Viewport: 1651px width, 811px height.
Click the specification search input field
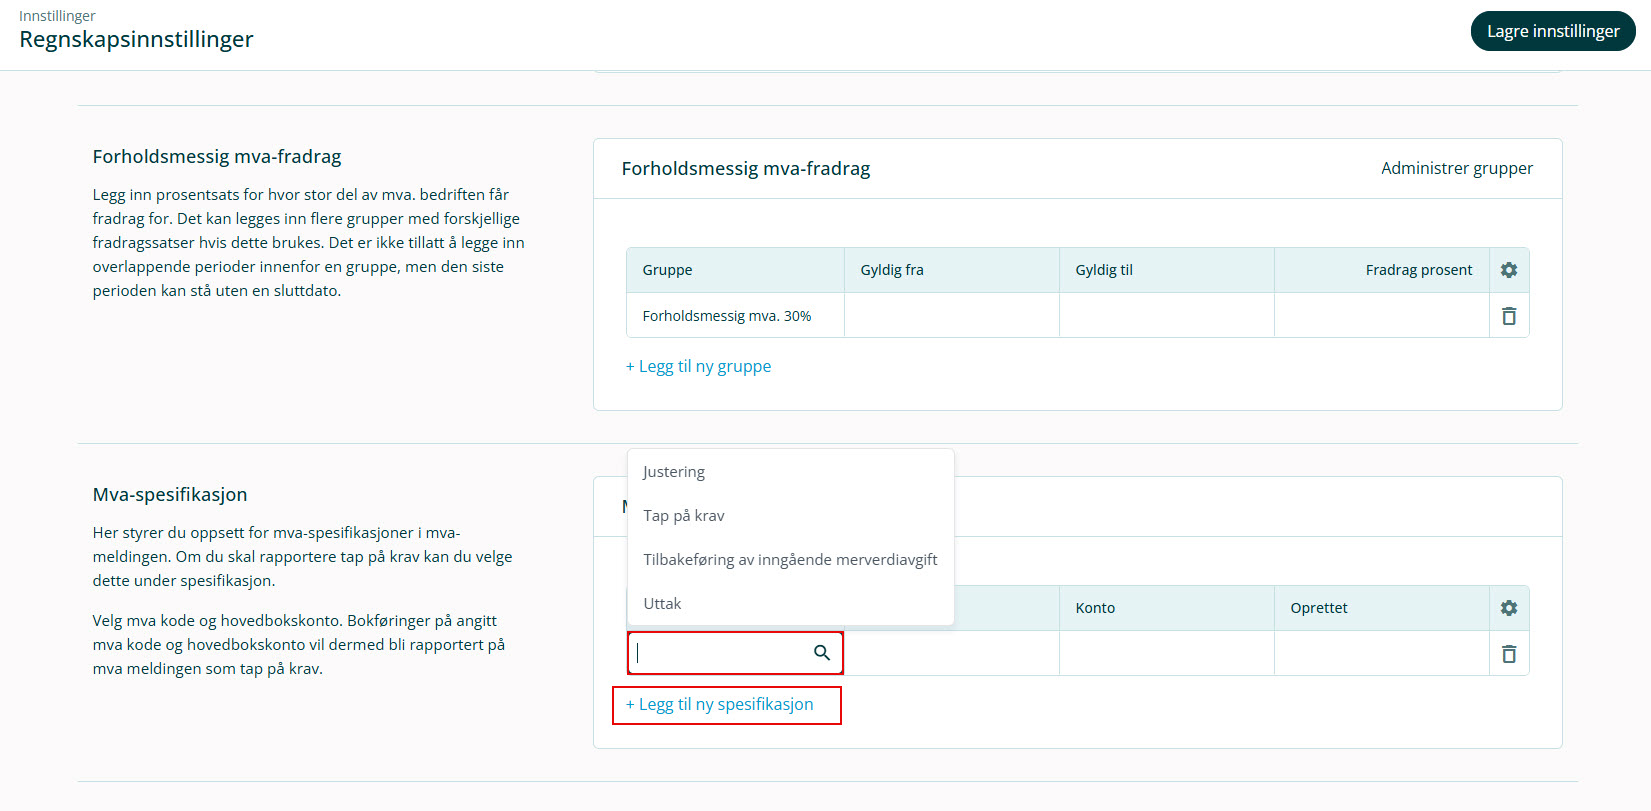[720, 653]
